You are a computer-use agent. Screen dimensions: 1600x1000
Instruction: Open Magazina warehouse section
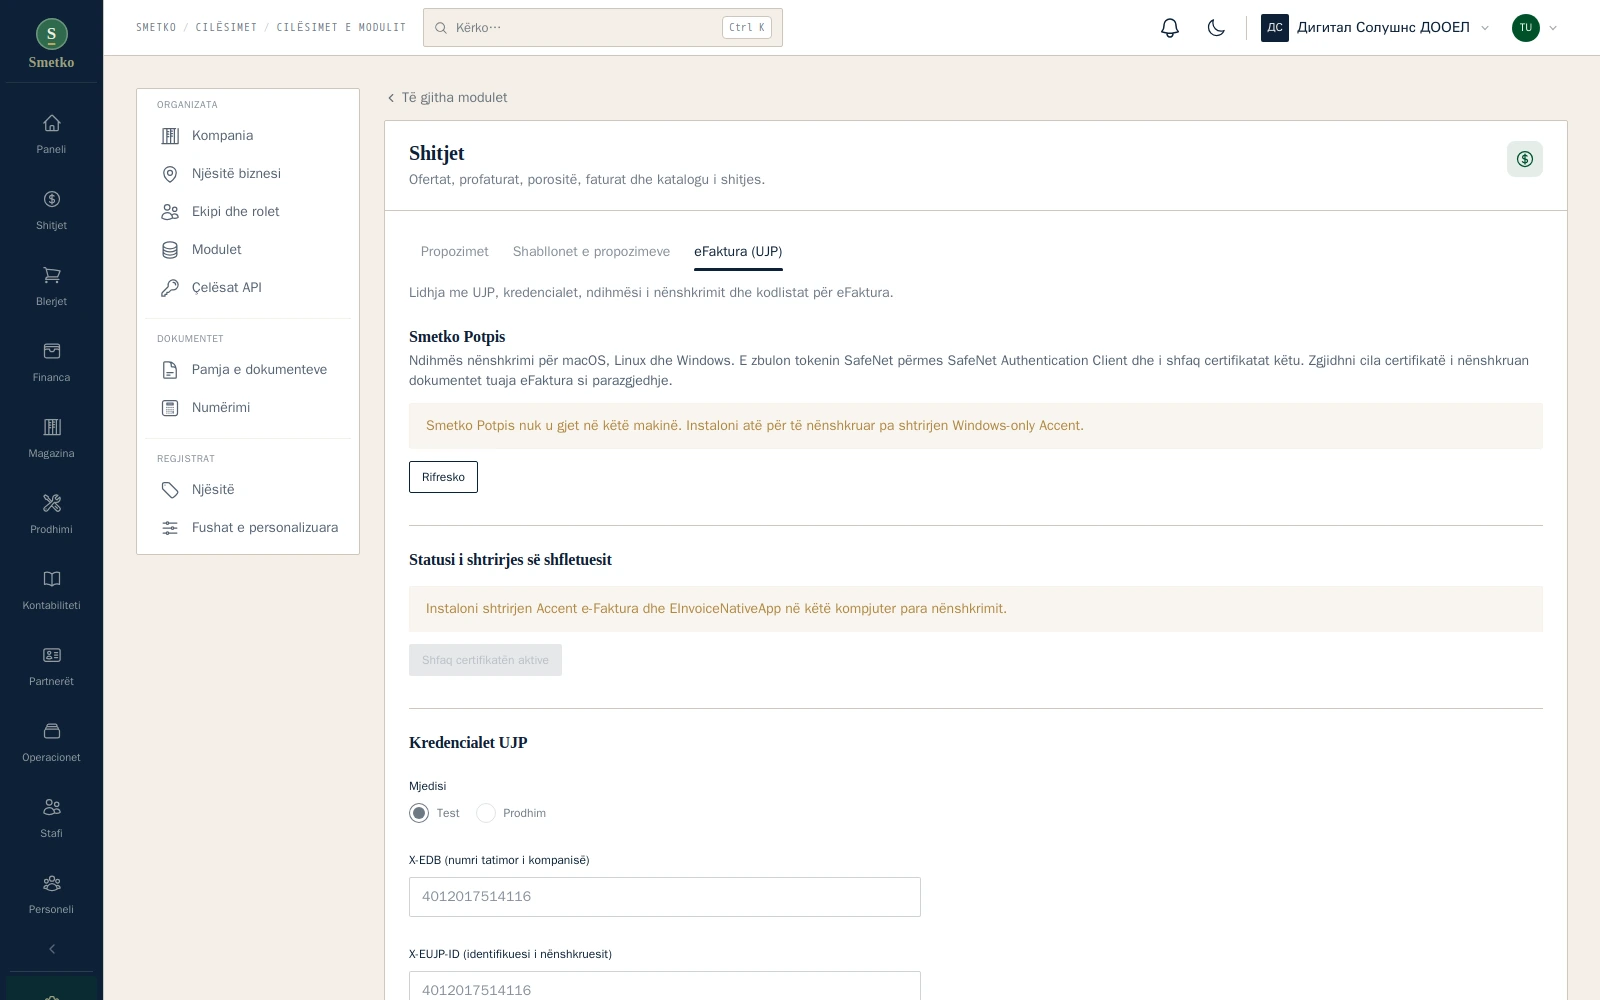(x=51, y=439)
